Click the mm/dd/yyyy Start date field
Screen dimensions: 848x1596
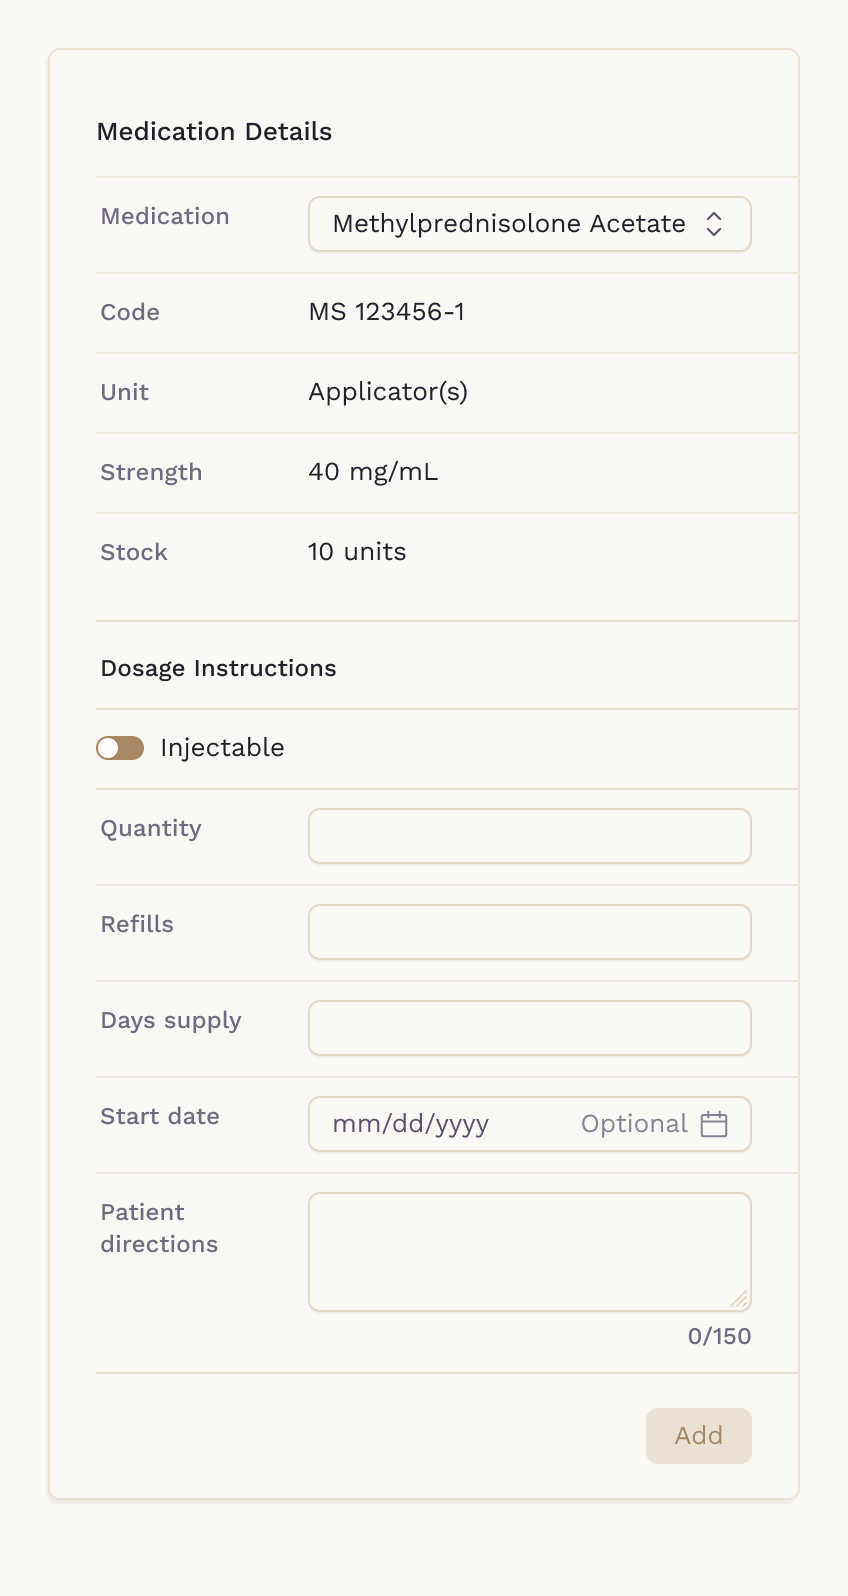530,1124
